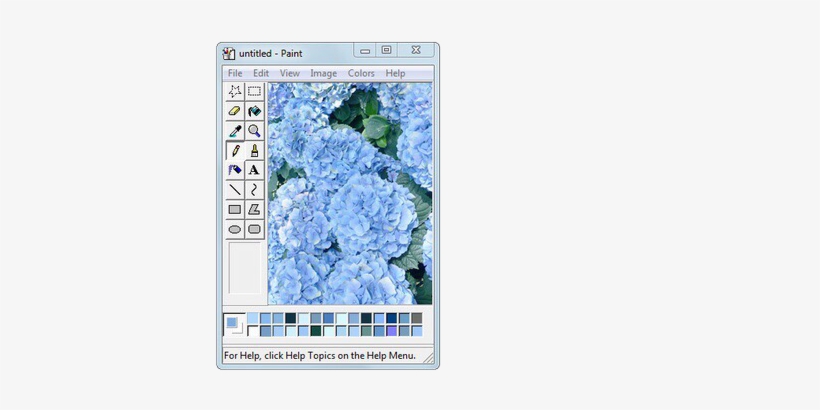Choose the violet purple palette swatch
This screenshot has height=410, width=820.
392,331
